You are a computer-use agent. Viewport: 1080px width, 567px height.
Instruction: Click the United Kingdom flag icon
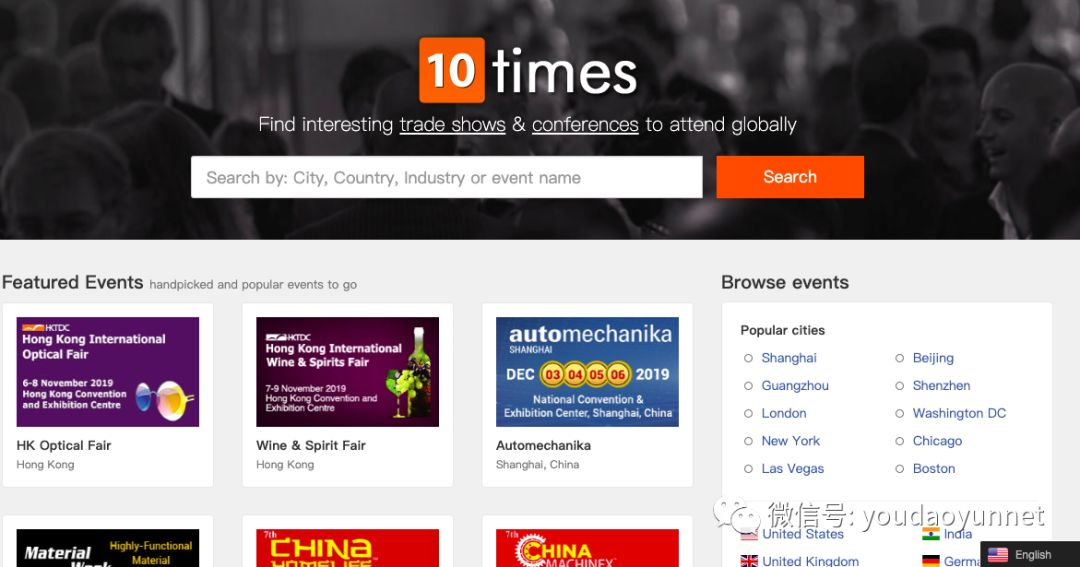tap(749, 561)
